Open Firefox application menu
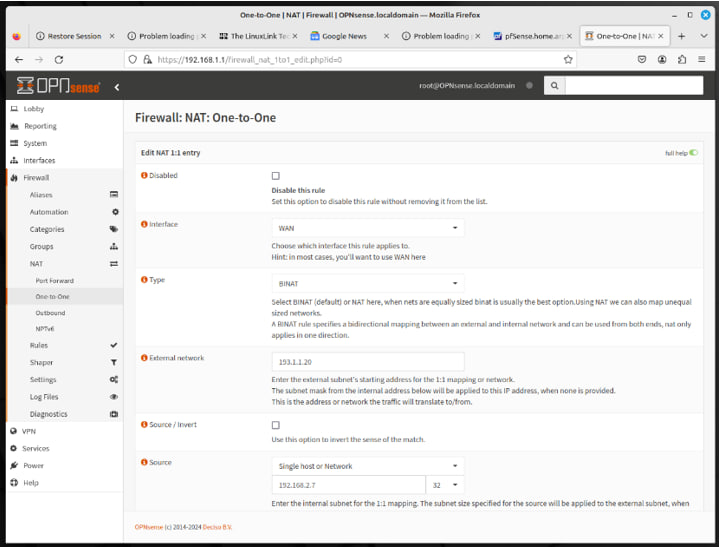The image size is (719, 547). 702,59
